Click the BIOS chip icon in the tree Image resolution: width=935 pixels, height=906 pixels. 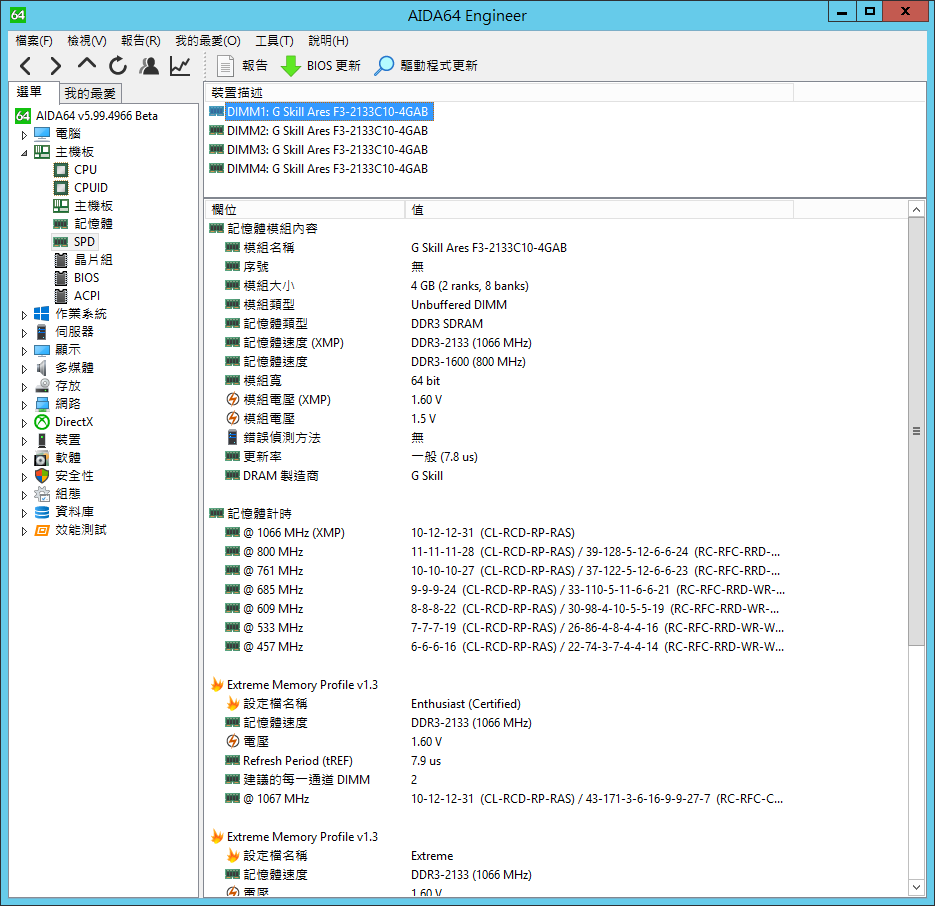[61, 278]
